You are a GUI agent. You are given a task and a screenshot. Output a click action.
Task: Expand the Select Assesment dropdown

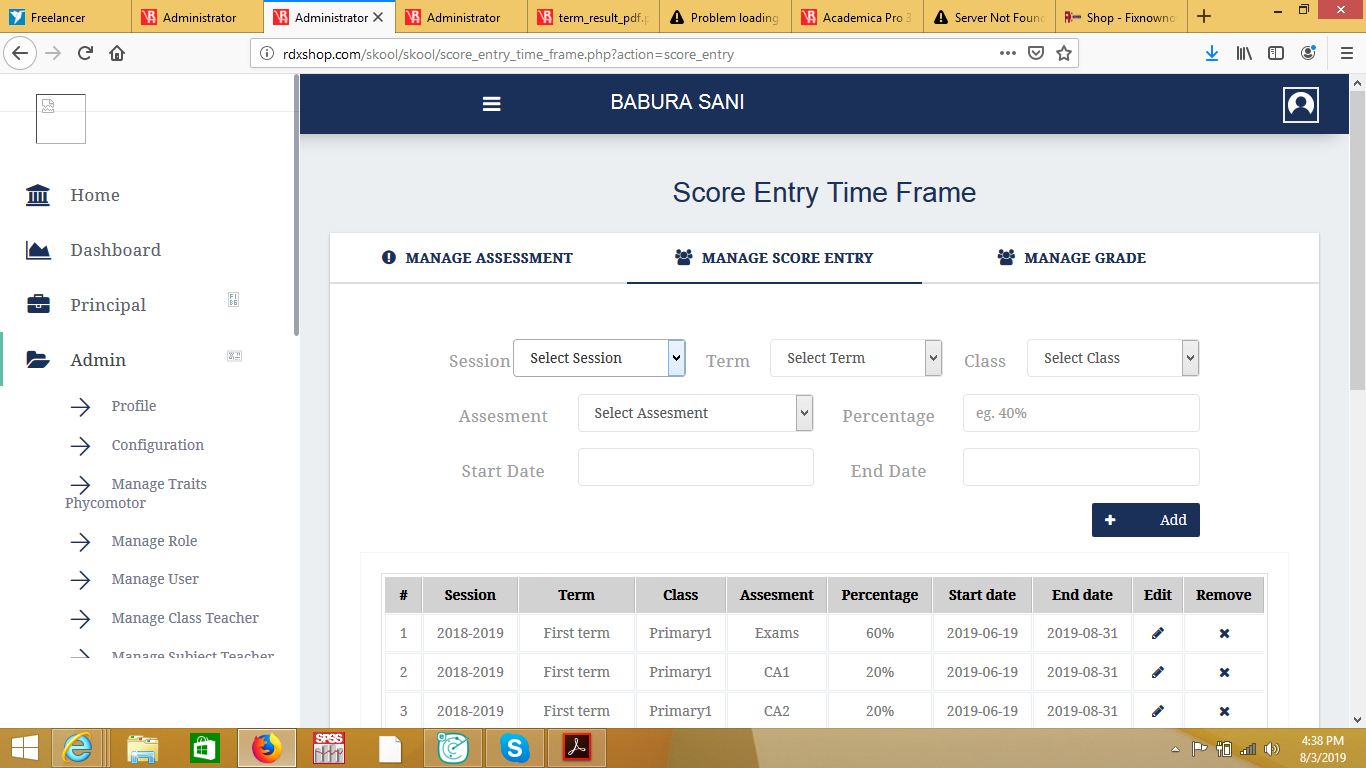[x=695, y=413]
